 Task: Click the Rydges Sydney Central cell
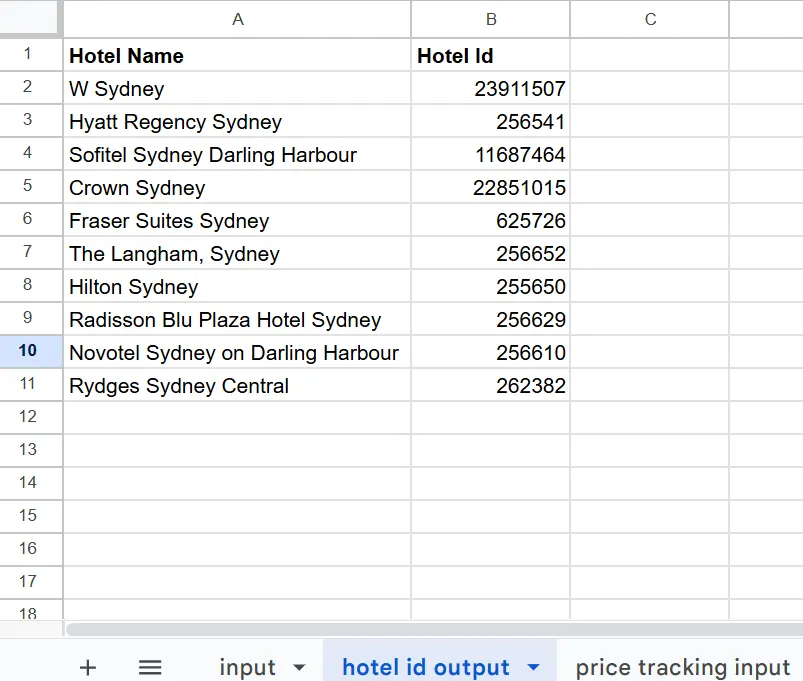click(x=237, y=386)
